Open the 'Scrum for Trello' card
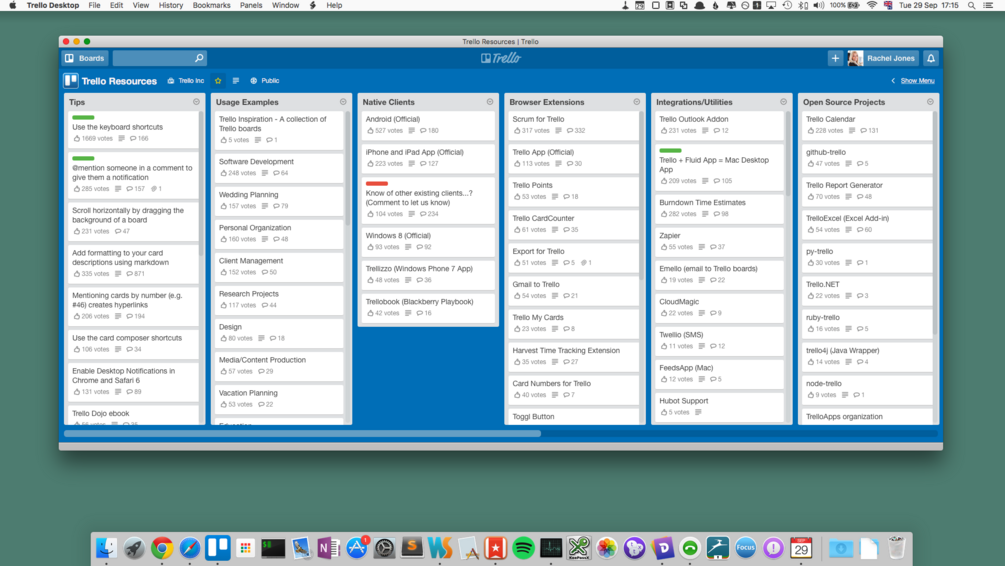 point(573,125)
